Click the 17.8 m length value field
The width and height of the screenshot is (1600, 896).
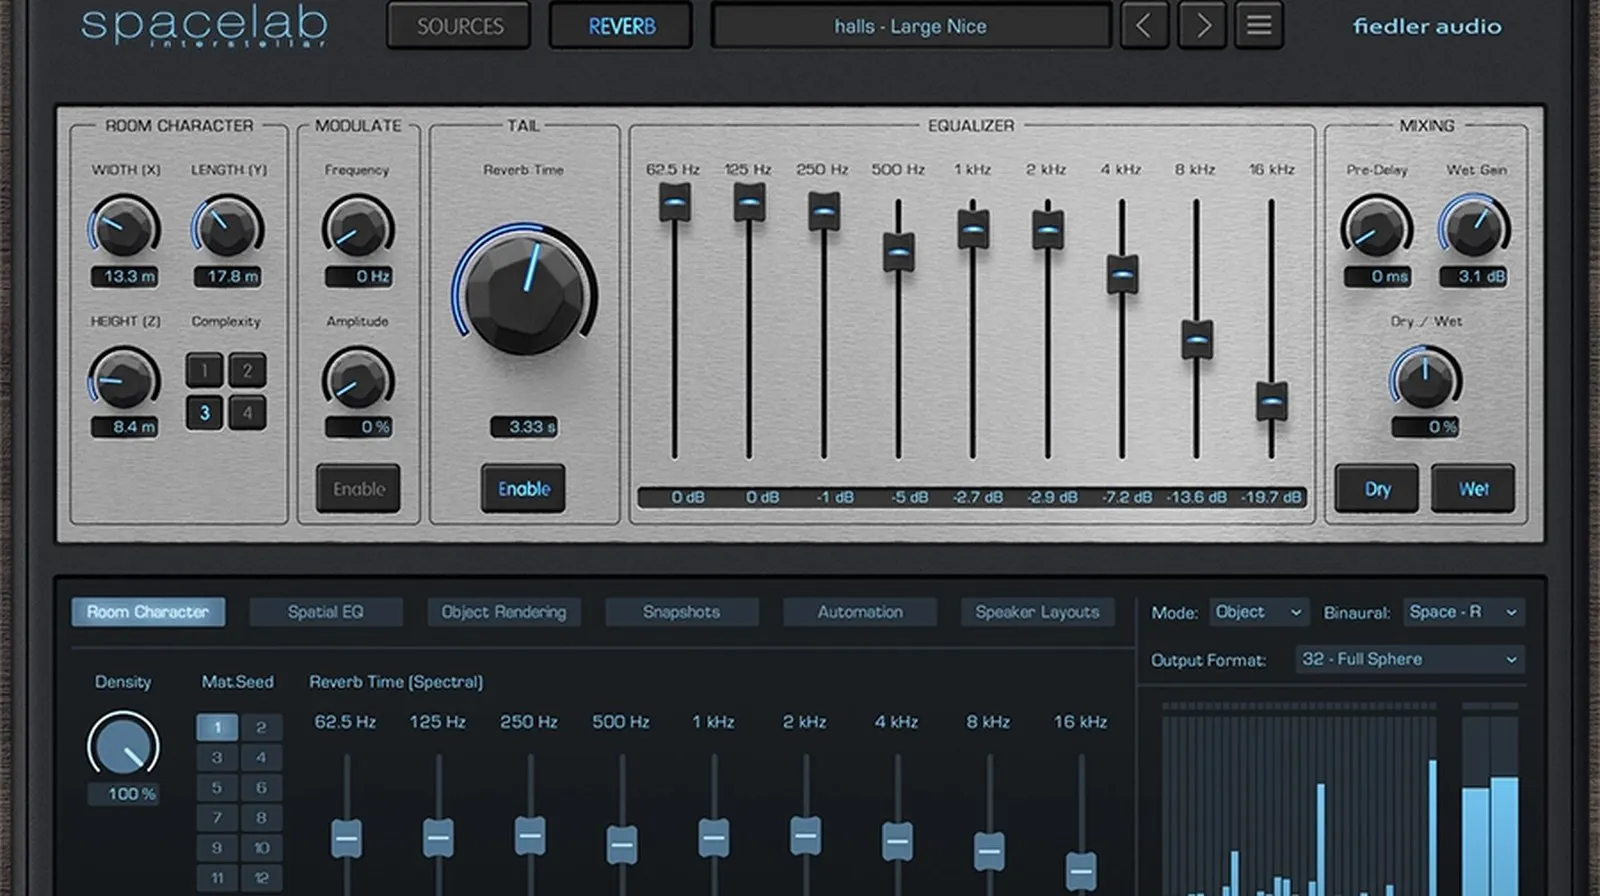[x=228, y=276]
